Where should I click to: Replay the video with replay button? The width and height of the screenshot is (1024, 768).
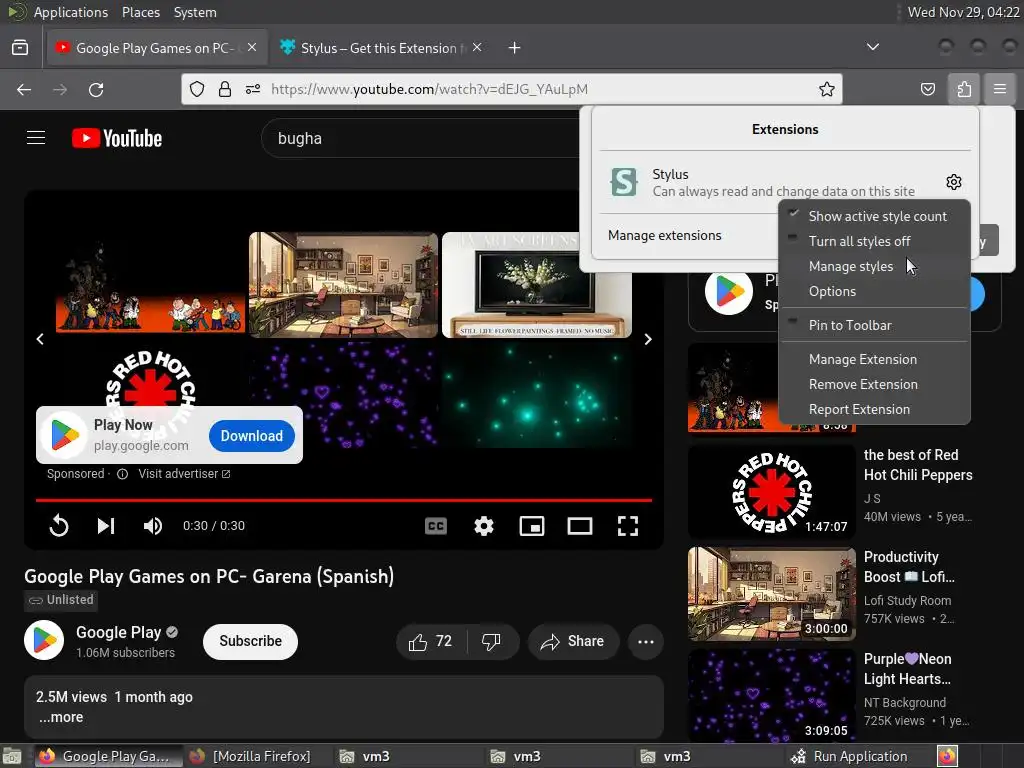pos(59,526)
